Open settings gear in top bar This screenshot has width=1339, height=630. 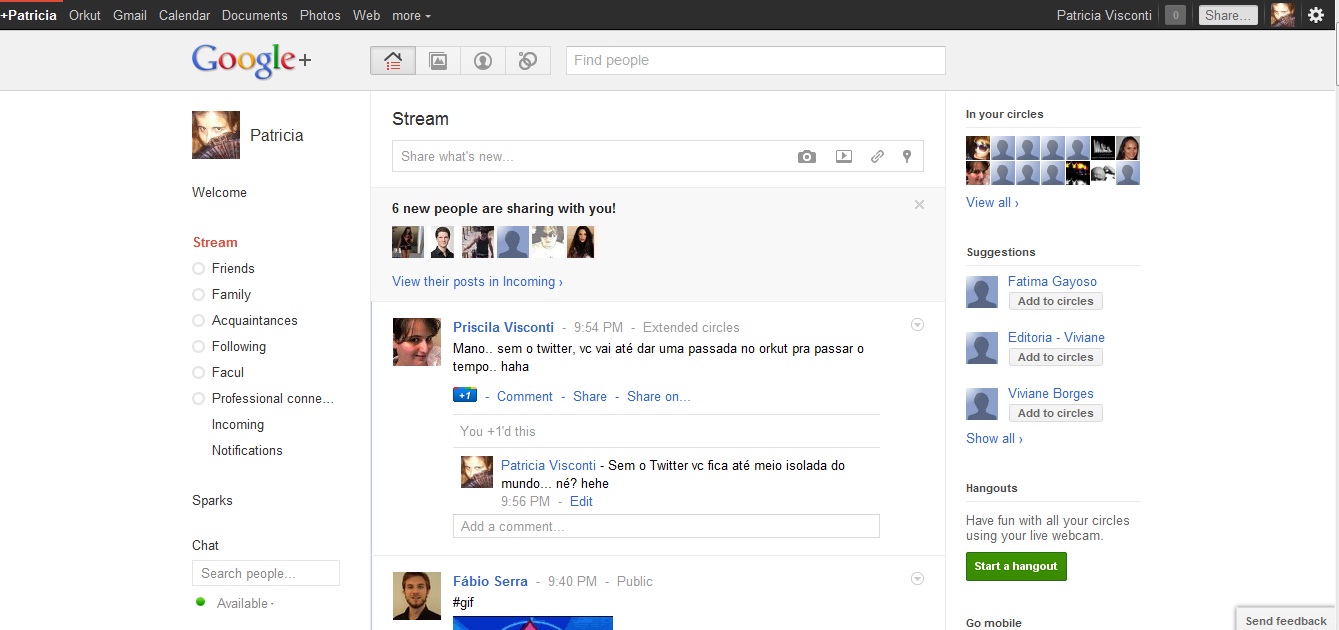(x=1316, y=15)
